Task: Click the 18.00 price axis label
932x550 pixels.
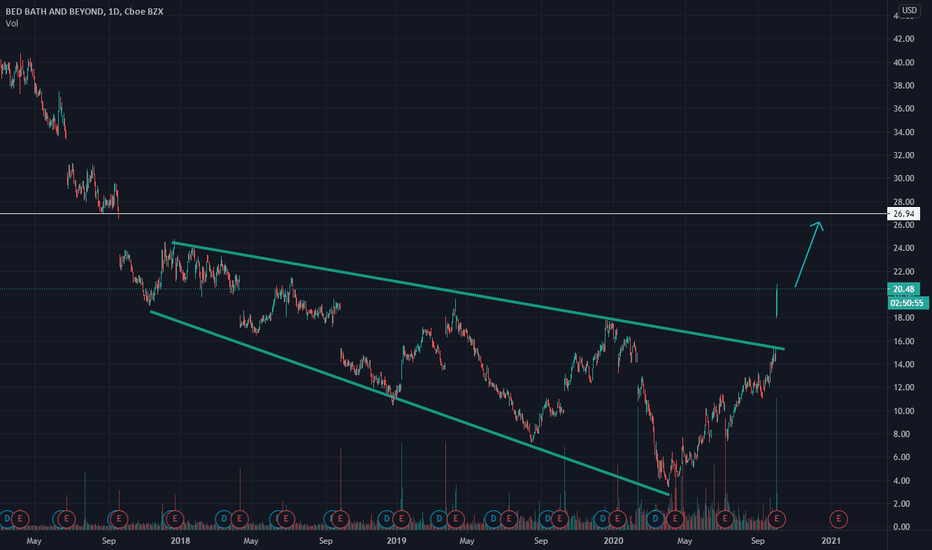Action: pos(903,318)
